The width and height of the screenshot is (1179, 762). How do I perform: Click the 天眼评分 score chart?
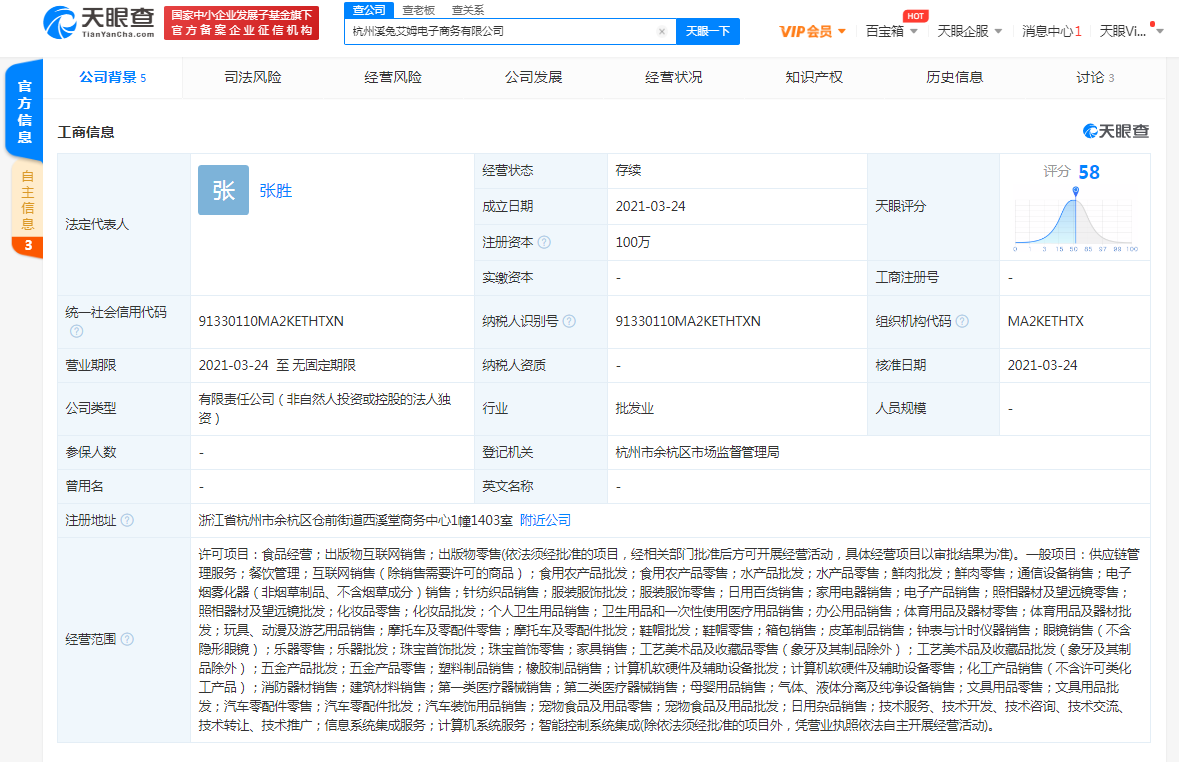click(1074, 220)
